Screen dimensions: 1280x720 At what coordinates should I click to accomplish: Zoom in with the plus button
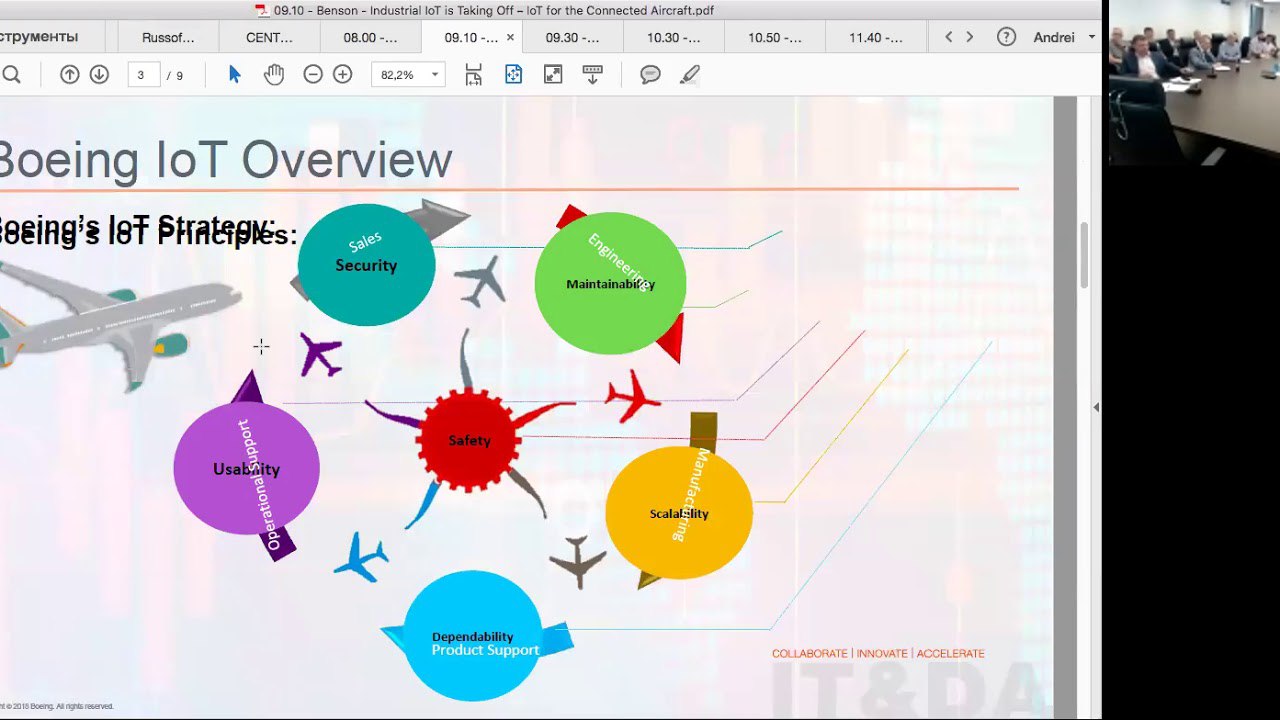(343, 75)
